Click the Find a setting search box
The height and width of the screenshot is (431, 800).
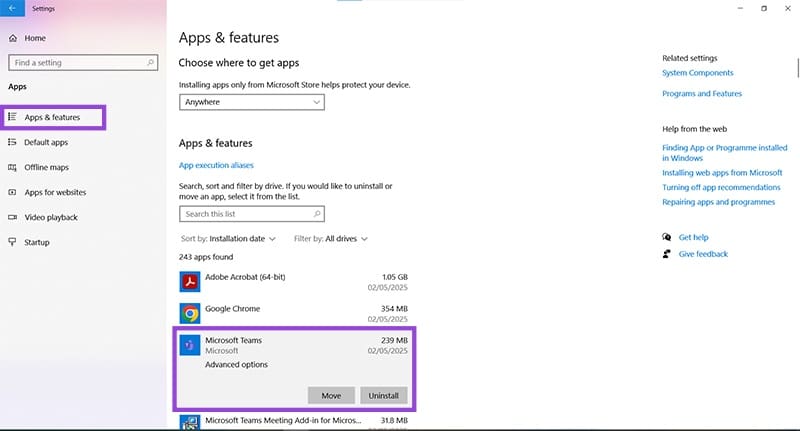tap(83, 63)
